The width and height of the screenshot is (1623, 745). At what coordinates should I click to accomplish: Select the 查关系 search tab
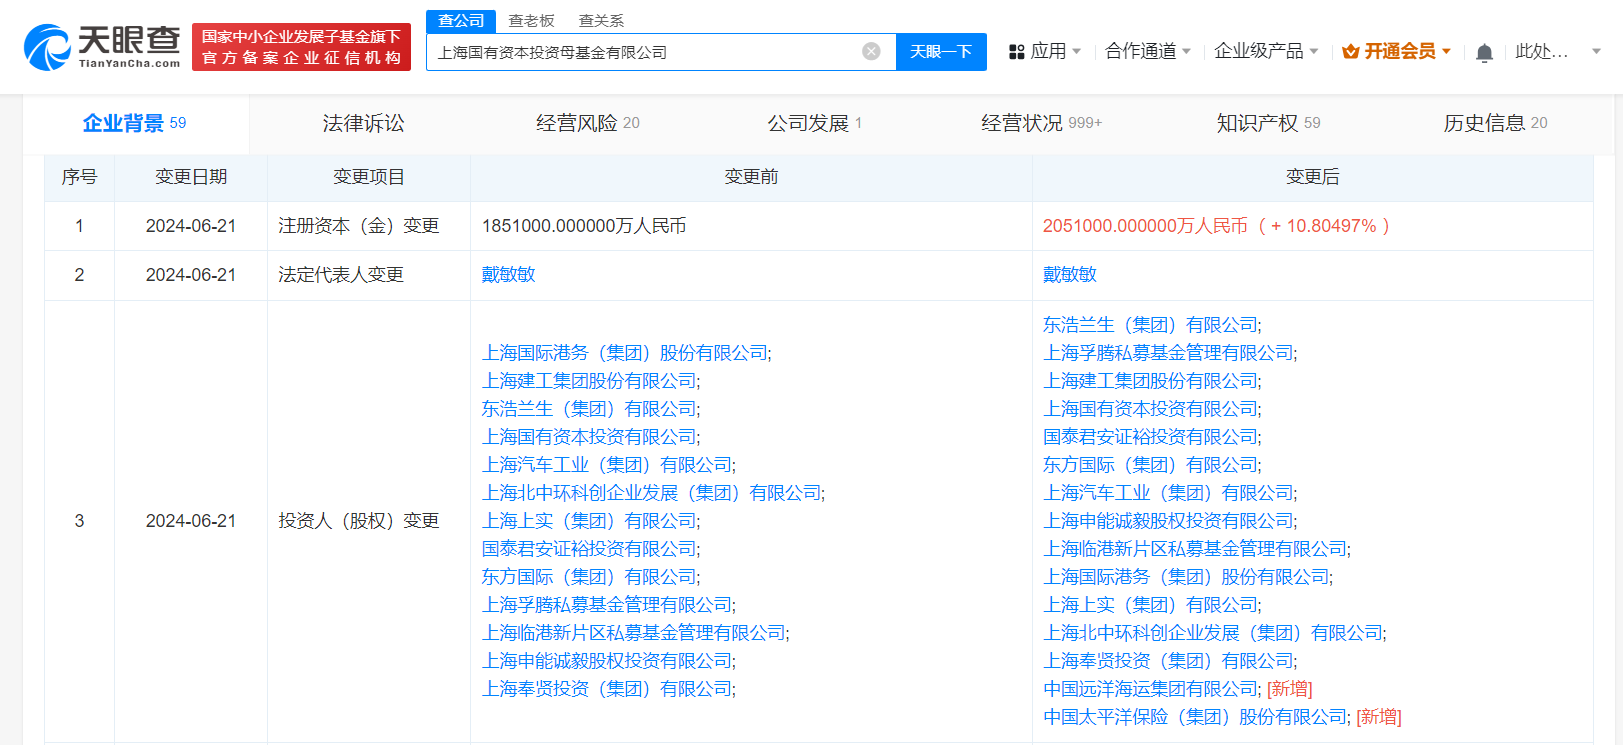[601, 21]
